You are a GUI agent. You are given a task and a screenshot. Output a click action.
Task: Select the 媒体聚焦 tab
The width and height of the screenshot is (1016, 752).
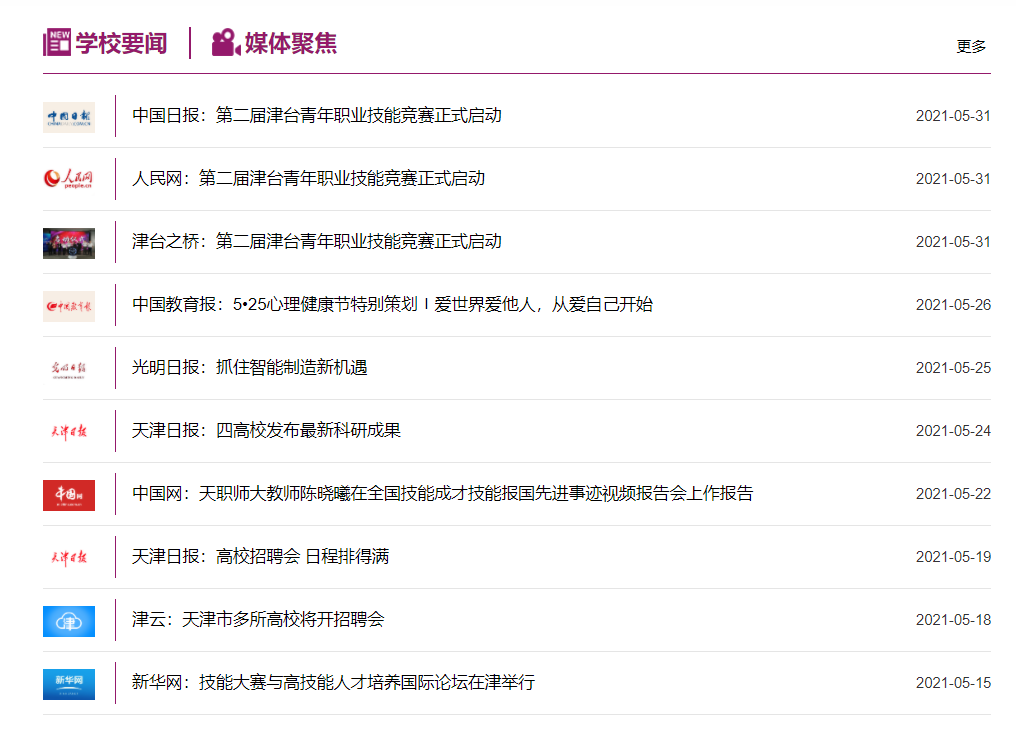[275, 43]
